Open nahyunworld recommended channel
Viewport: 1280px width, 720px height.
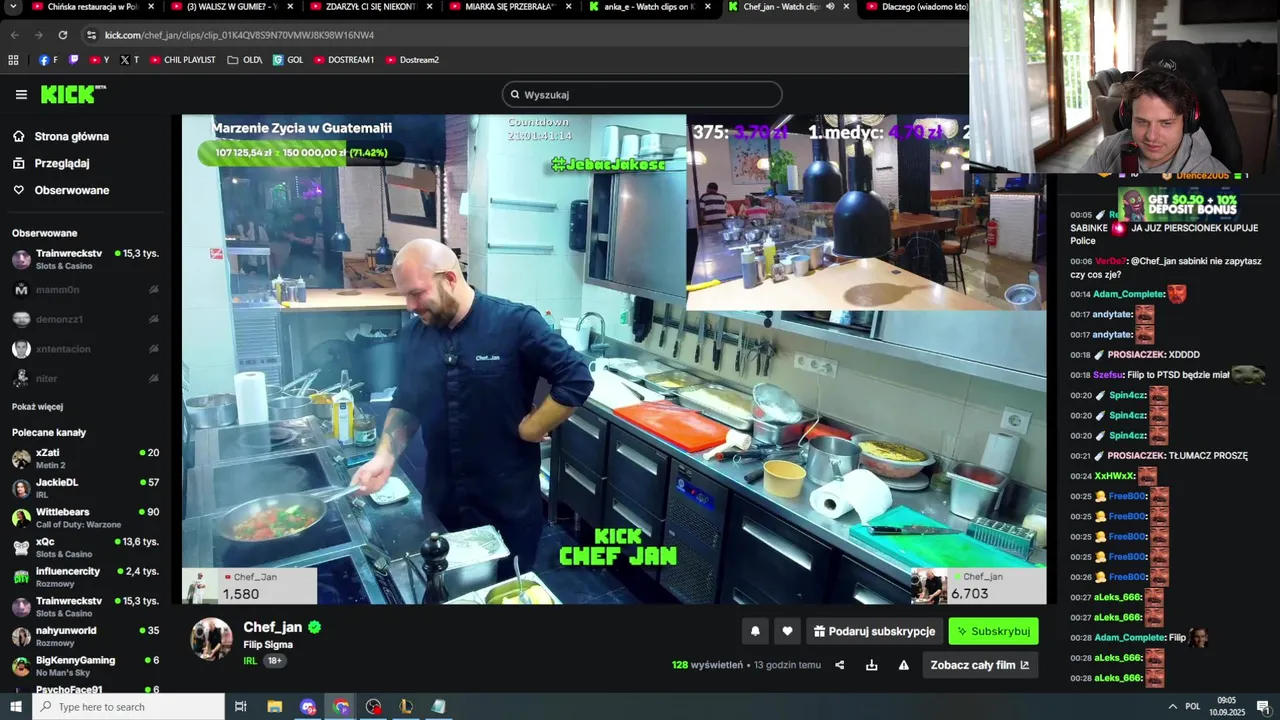[85, 636]
